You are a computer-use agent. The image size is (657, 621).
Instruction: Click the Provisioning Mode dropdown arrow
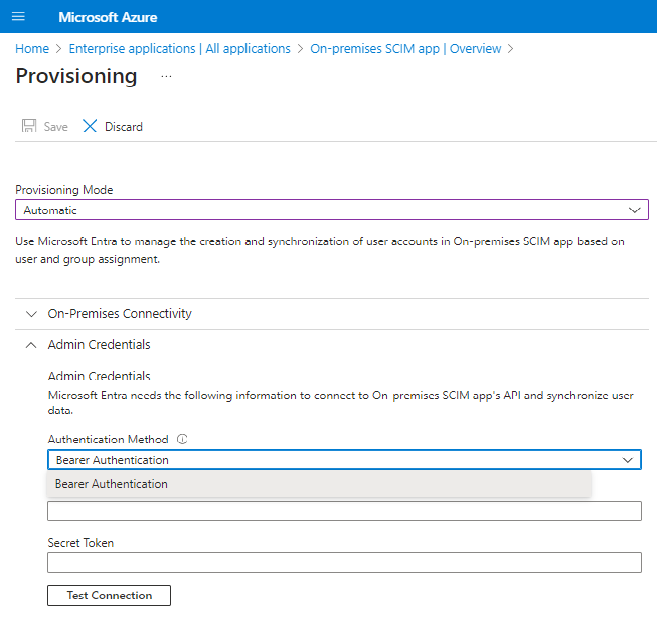coord(634,210)
